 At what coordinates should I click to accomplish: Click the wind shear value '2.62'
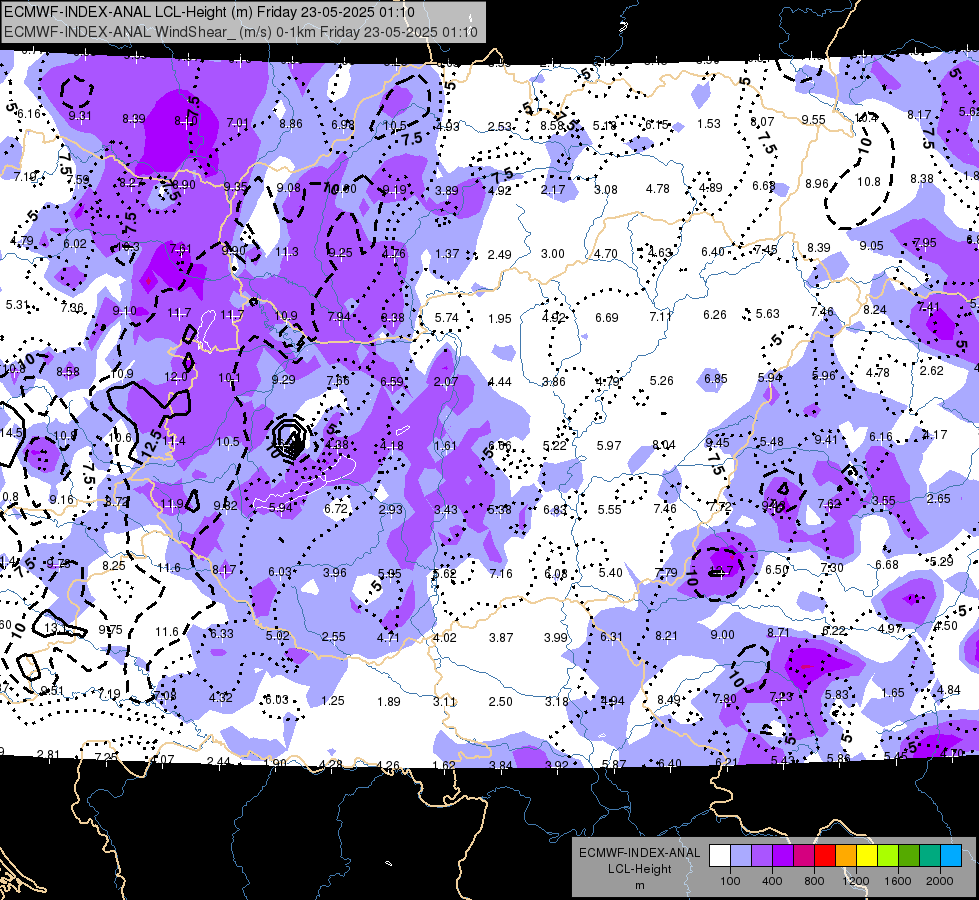point(932,370)
